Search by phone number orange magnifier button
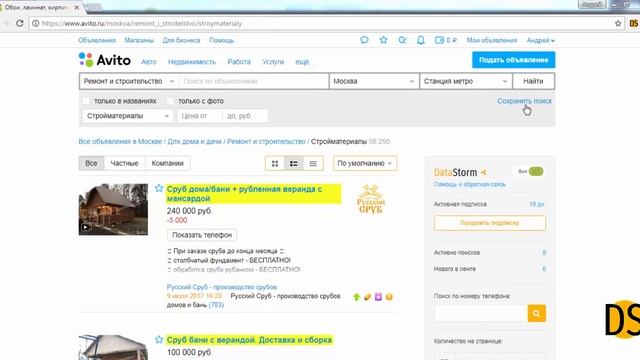Screen dimensions: 640x360 536,313
